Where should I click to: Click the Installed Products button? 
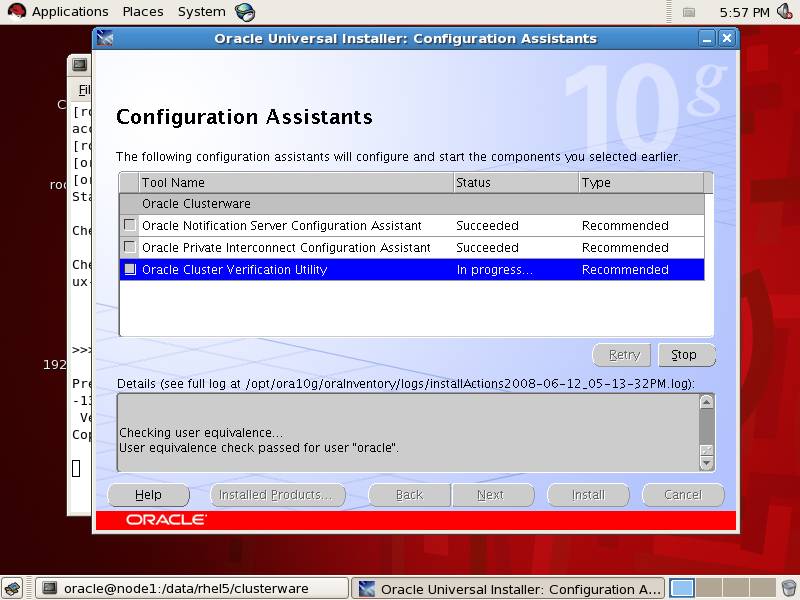278,495
